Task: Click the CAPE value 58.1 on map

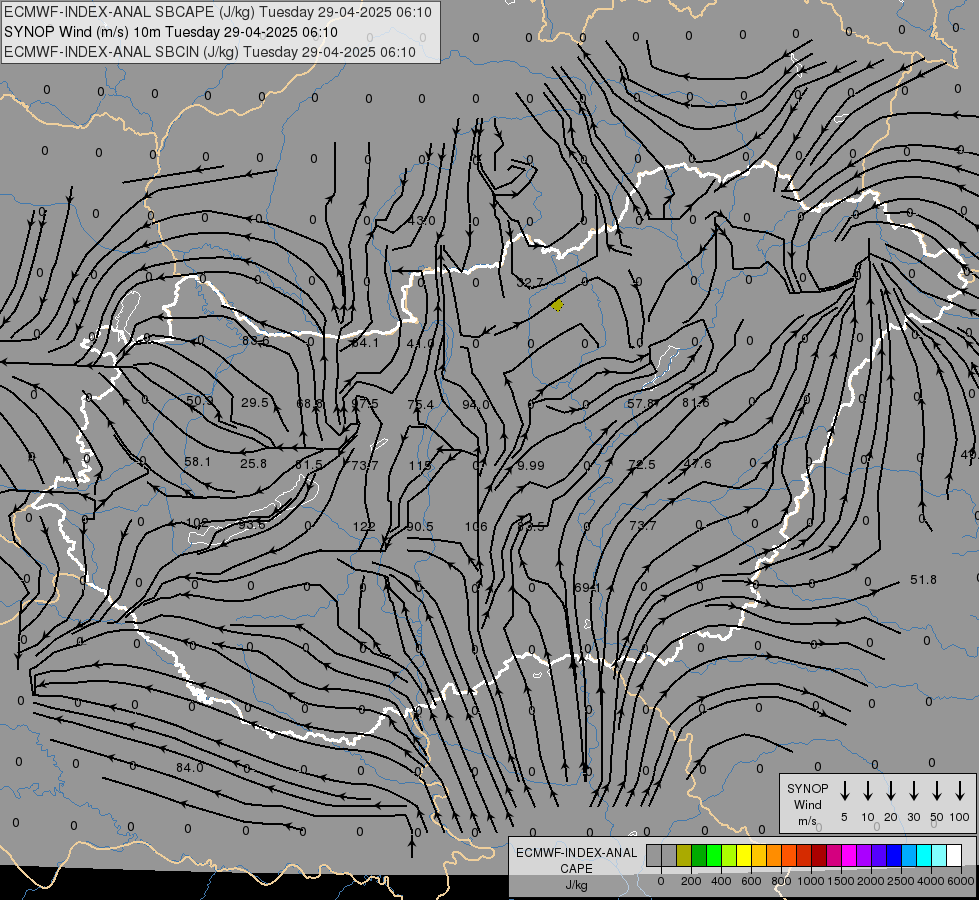Action: (198, 462)
